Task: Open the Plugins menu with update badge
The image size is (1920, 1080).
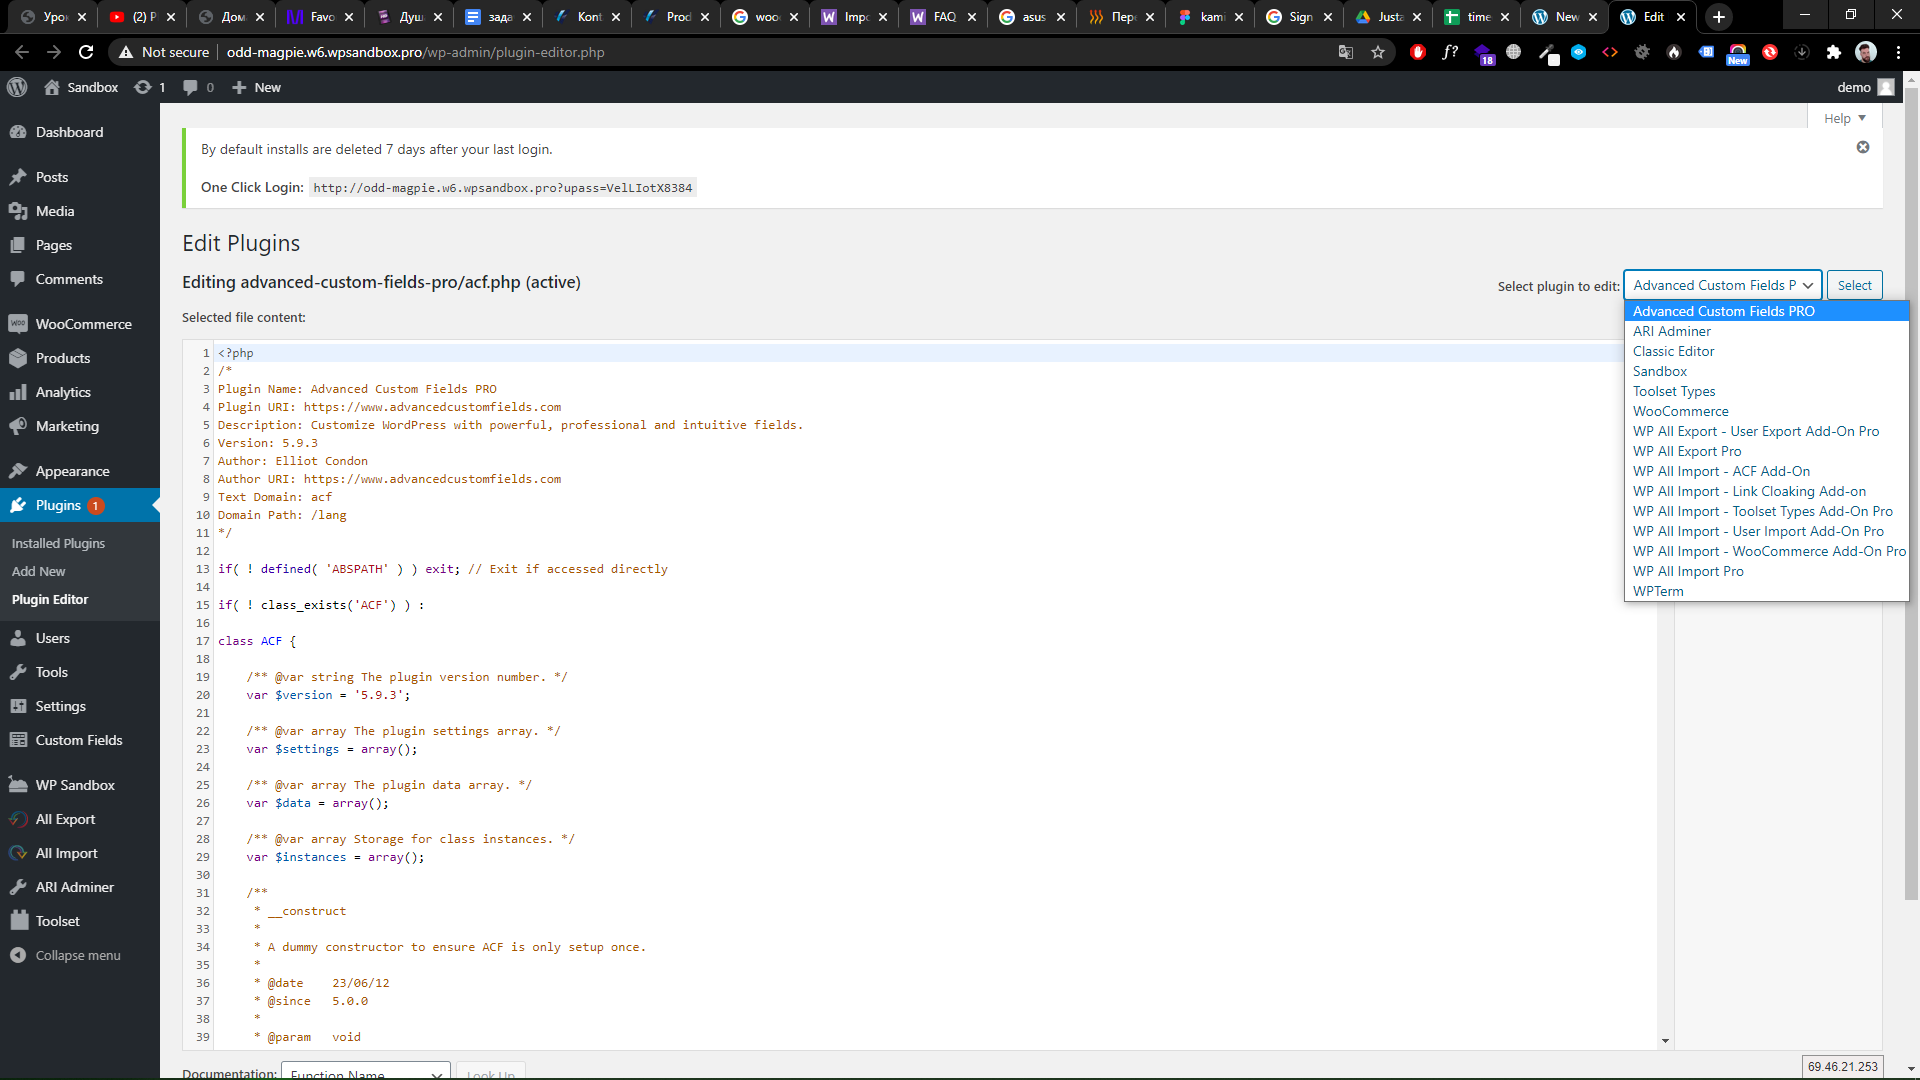Action: (80, 505)
